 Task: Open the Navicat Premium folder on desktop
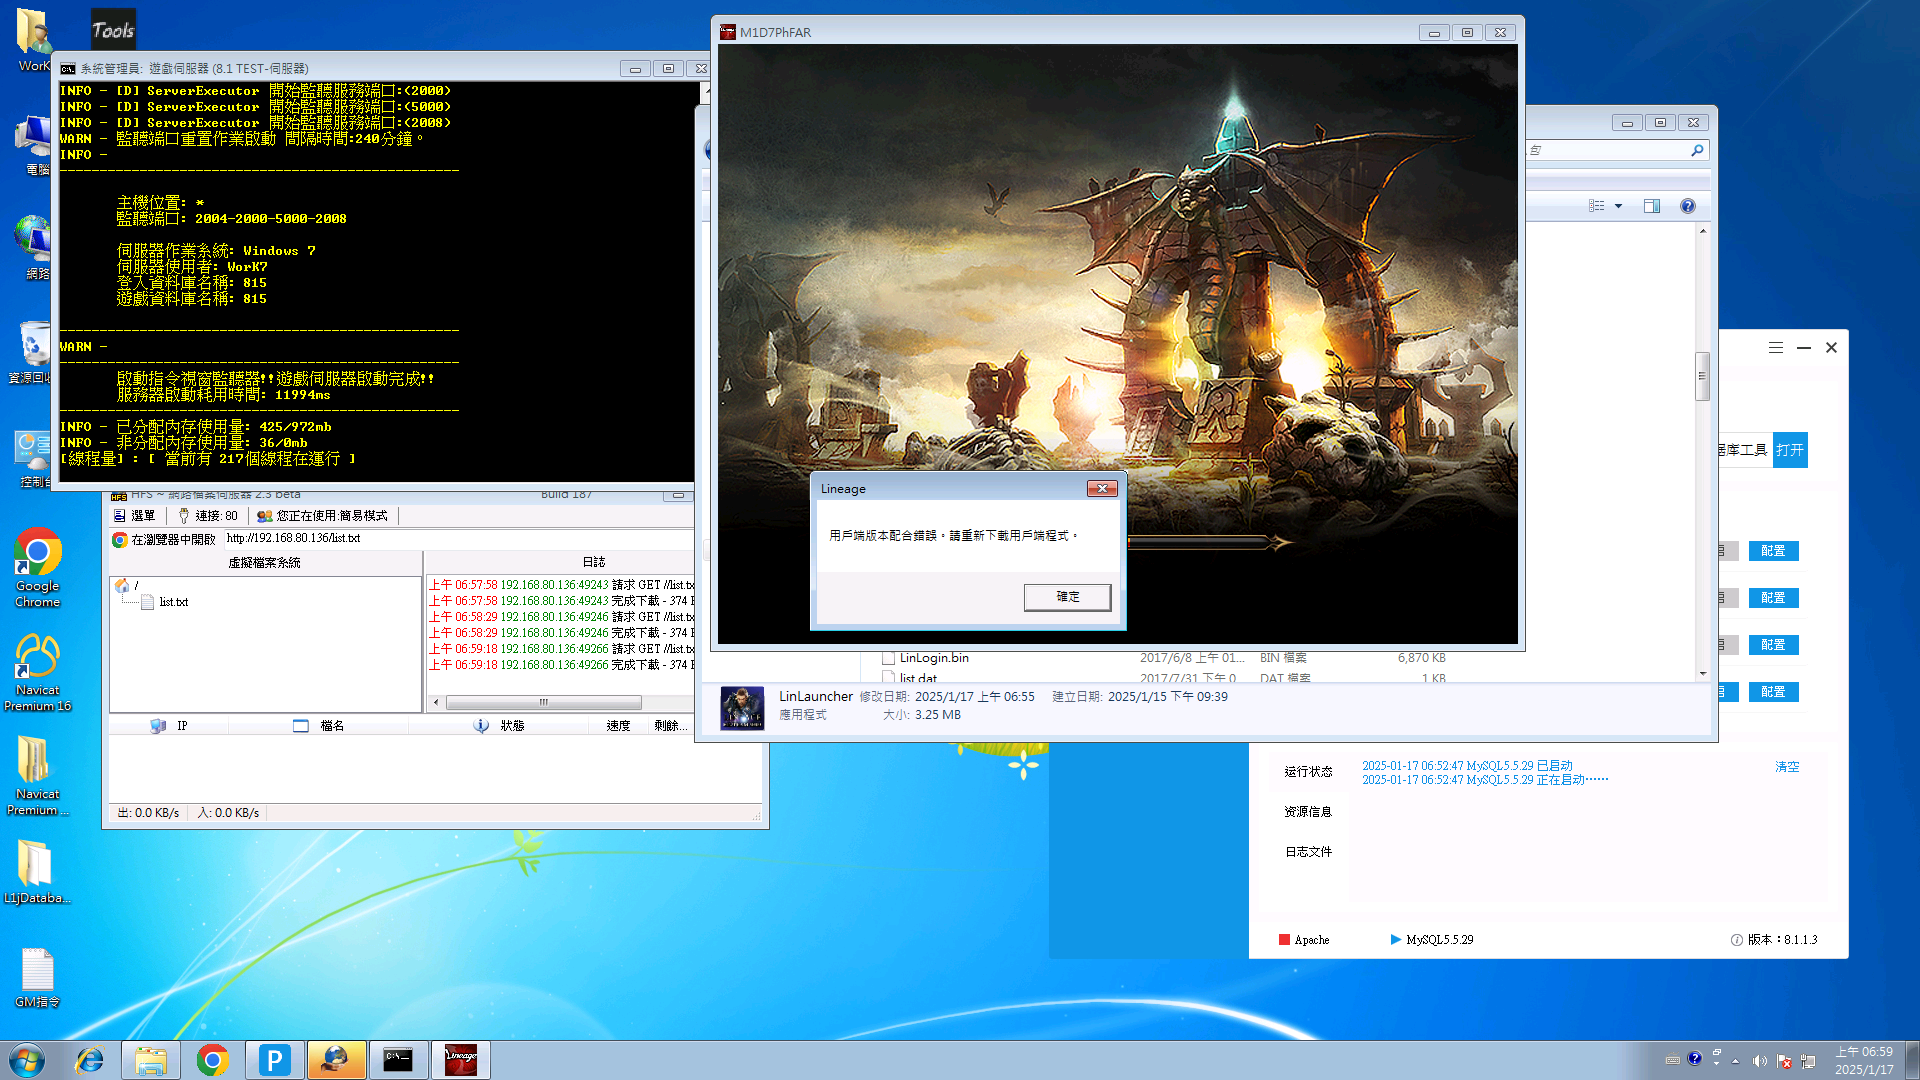point(37,776)
